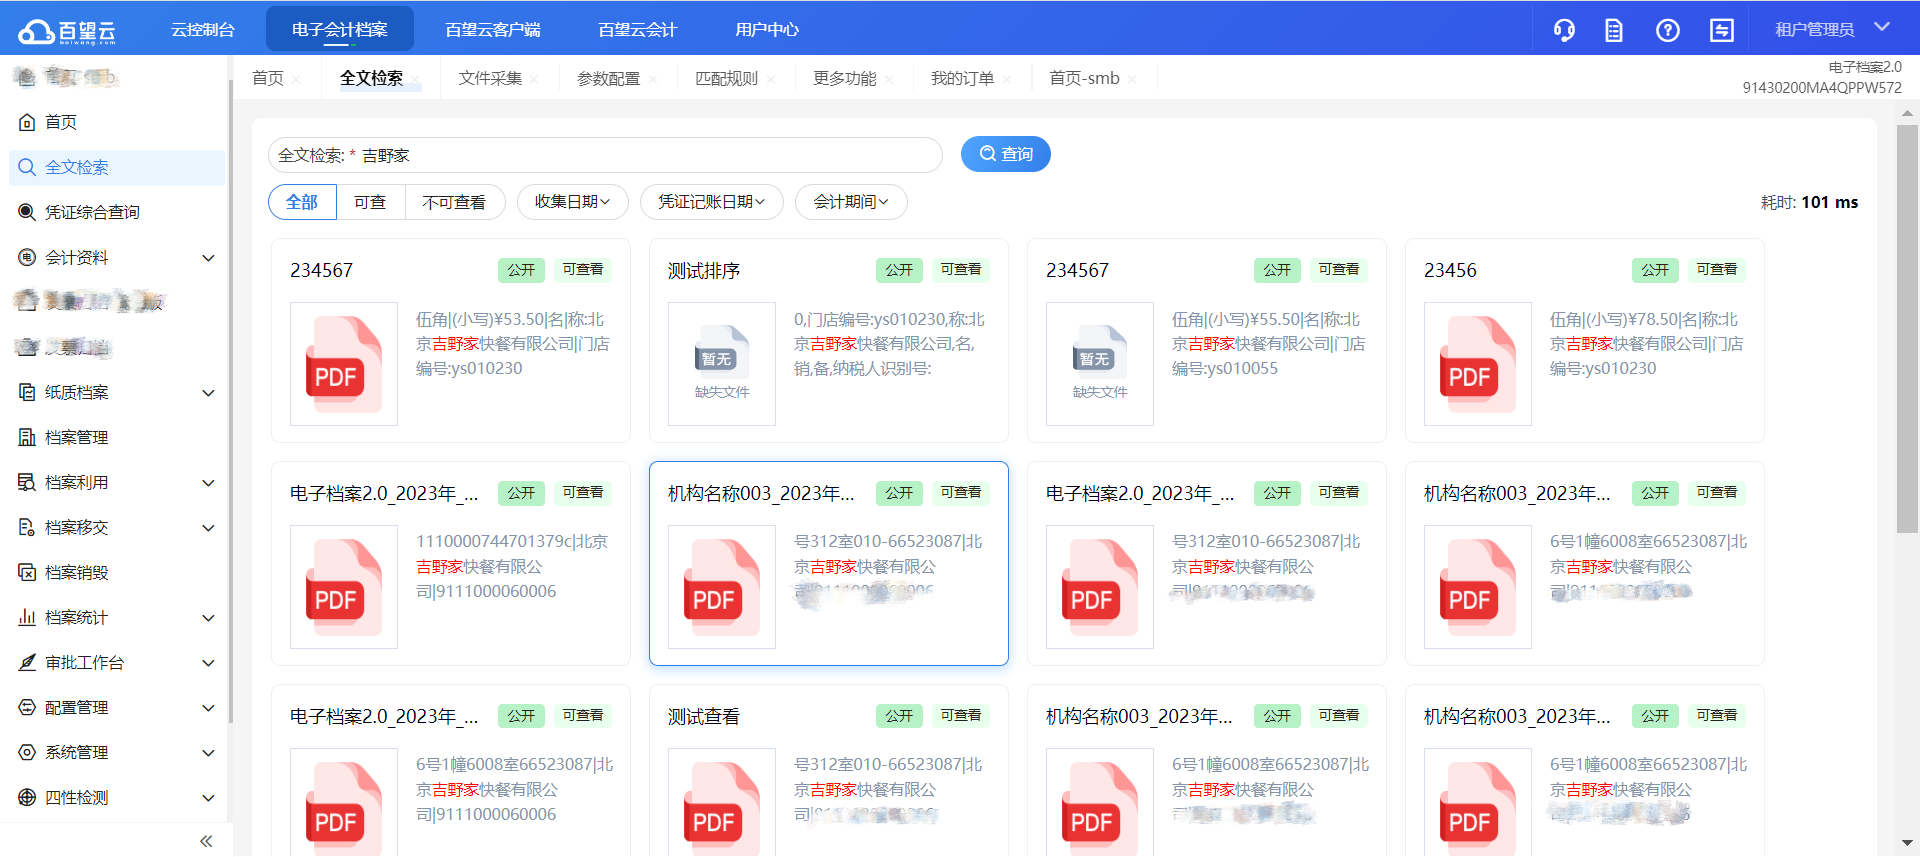Click the switch panel icon in top bar
Viewport: 1920px width, 857px height.
coord(1722,30)
